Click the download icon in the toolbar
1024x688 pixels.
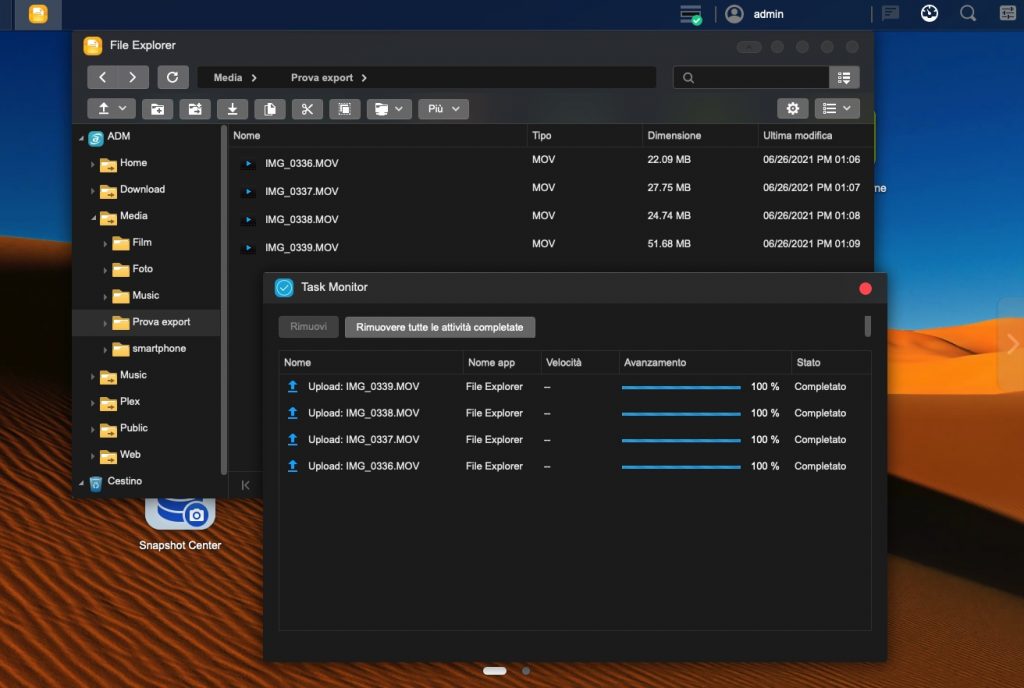(x=232, y=109)
